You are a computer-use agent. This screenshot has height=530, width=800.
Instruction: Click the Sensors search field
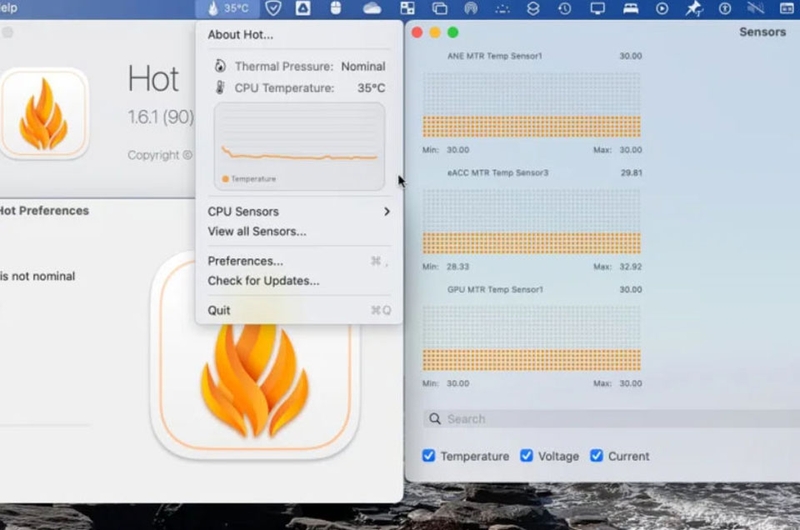tap(611, 419)
